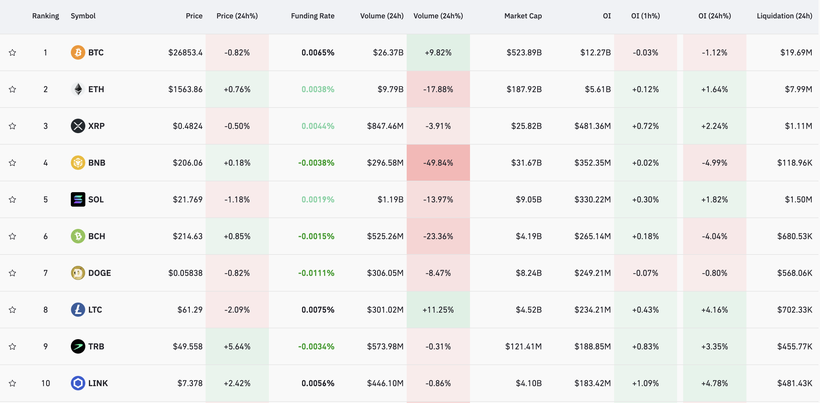Click the Bitcoin (BTC) coin icon
This screenshot has height=403, width=820.
coord(78,52)
